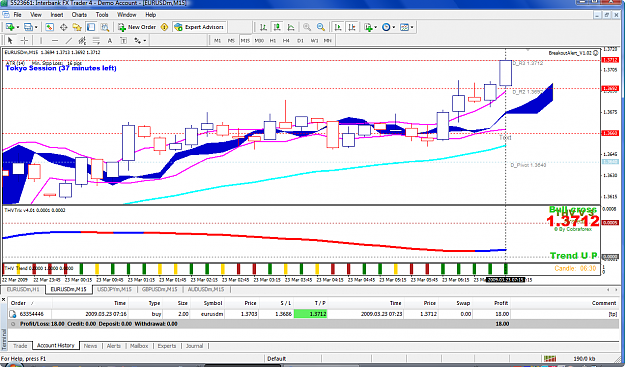Click the New Order button
625x367 pixels.
click(x=138, y=27)
